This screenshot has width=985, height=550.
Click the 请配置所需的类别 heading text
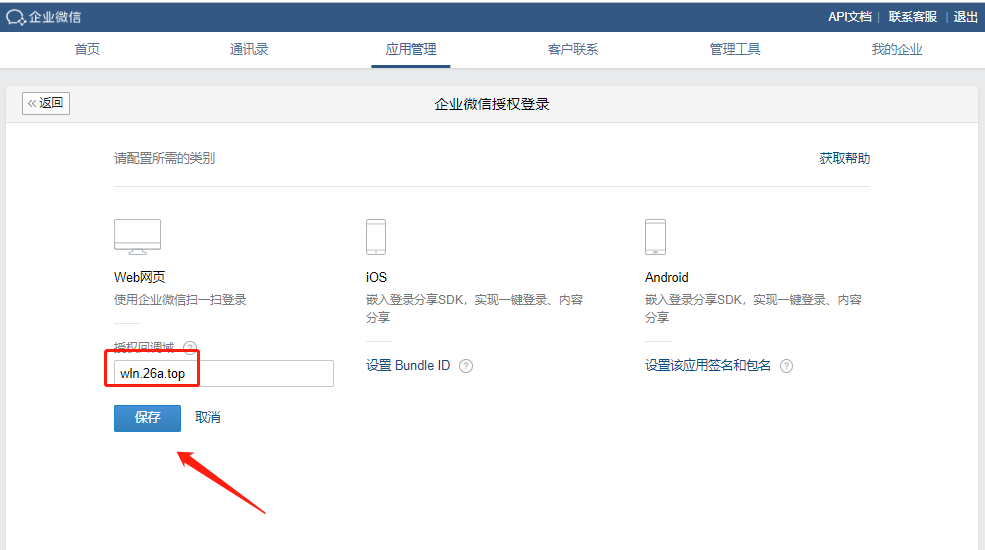(165, 158)
